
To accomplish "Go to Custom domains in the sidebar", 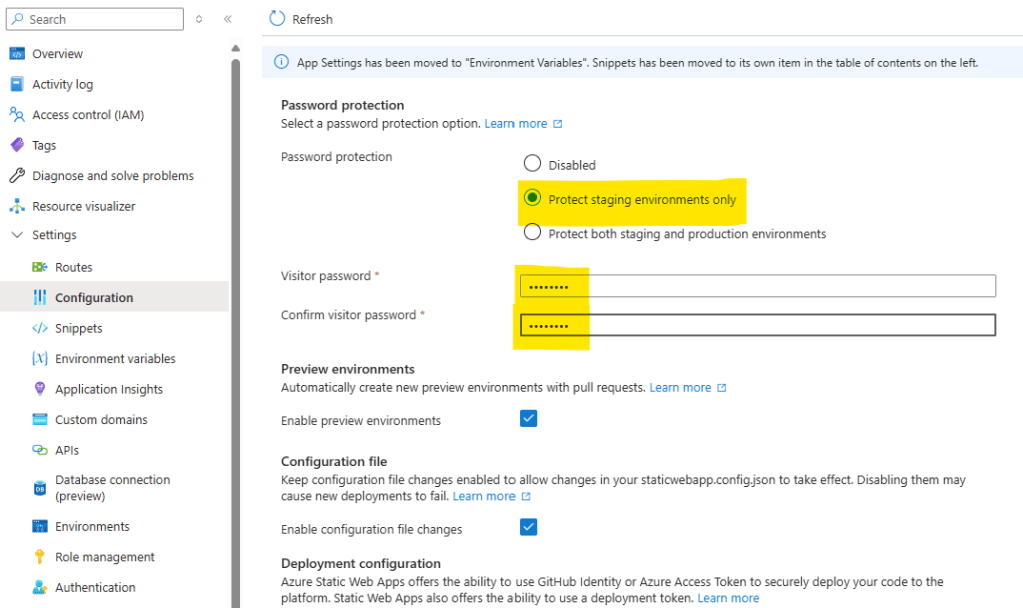I will pyautogui.click(x=101, y=420).
